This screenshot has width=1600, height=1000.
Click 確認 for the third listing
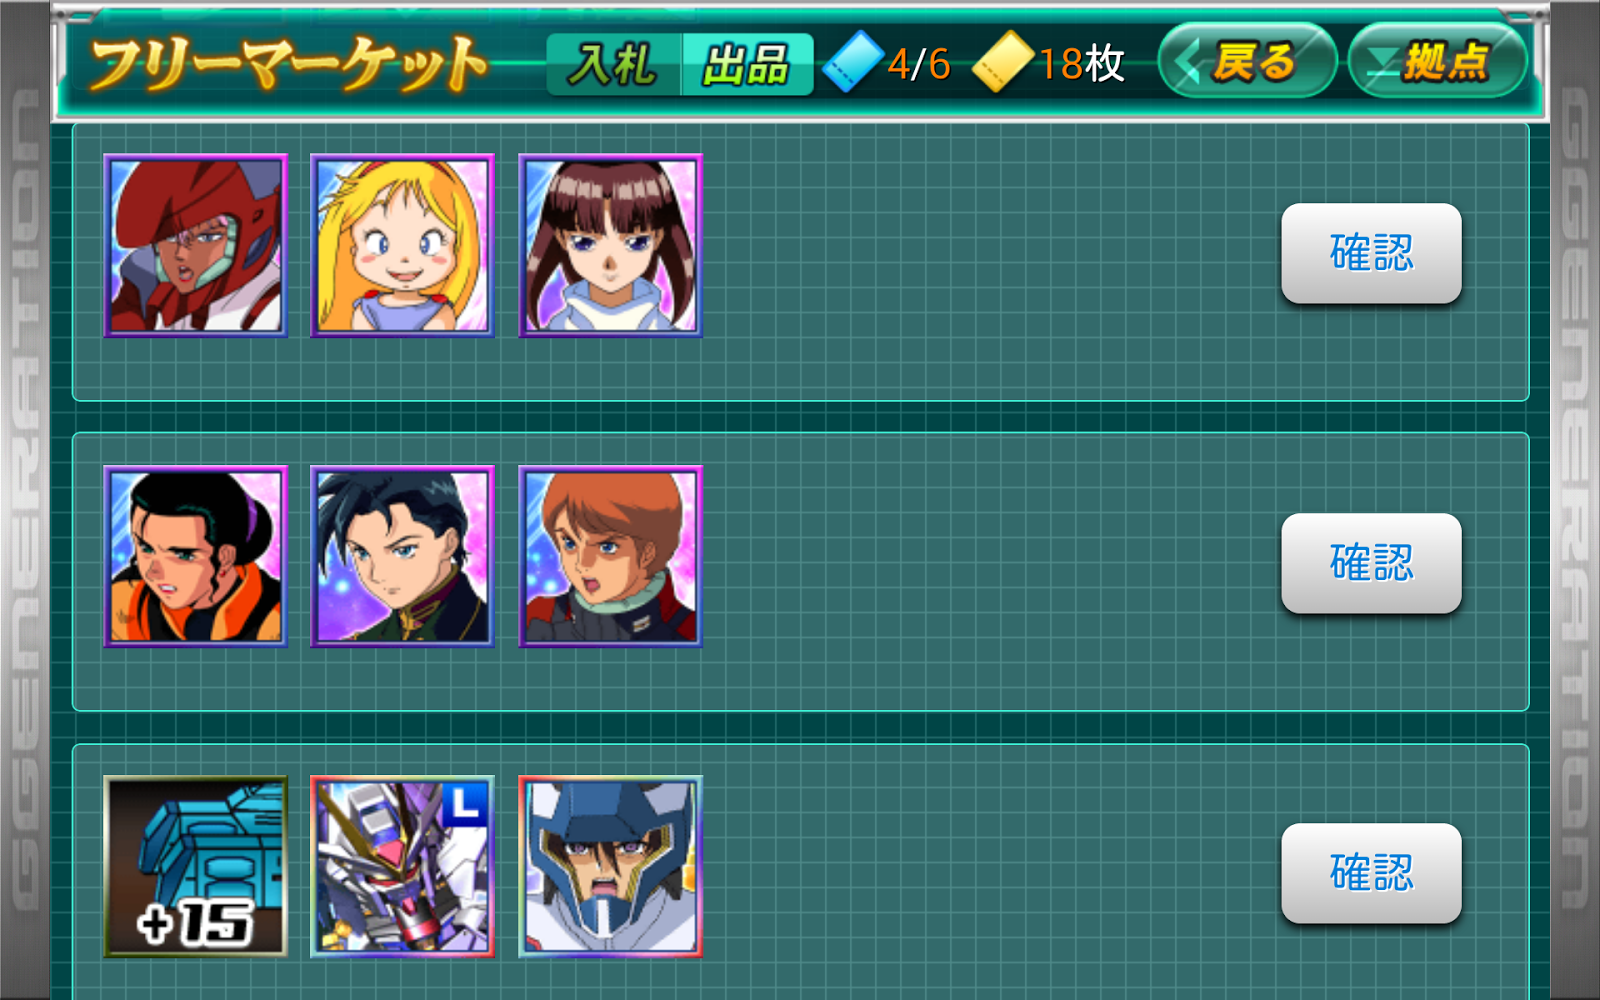(1371, 873)
